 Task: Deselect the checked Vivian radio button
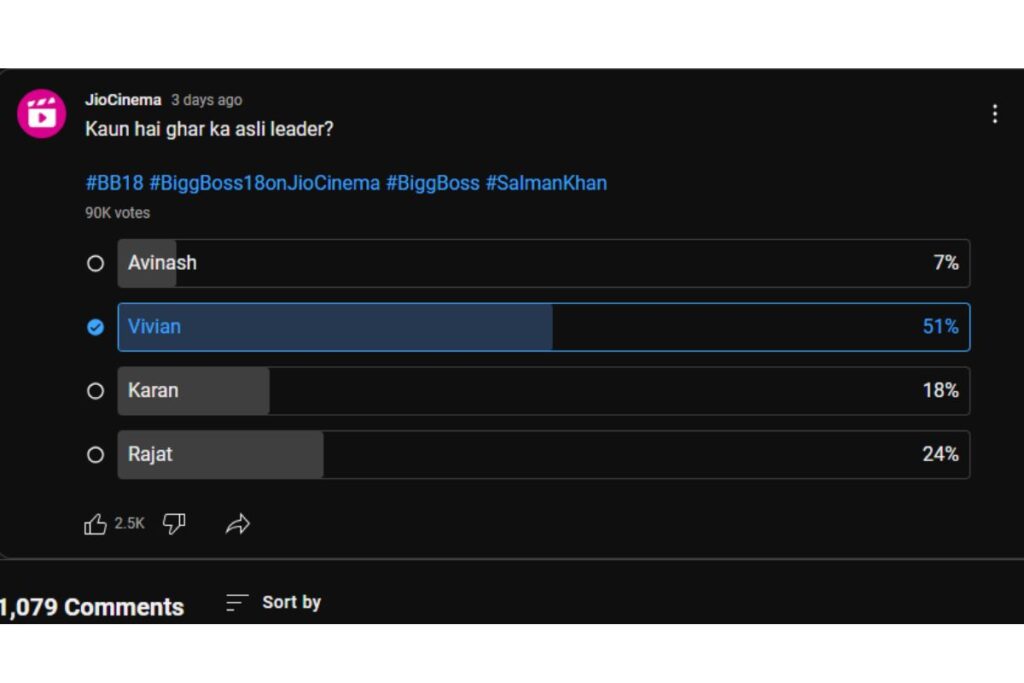pos(95,327)
